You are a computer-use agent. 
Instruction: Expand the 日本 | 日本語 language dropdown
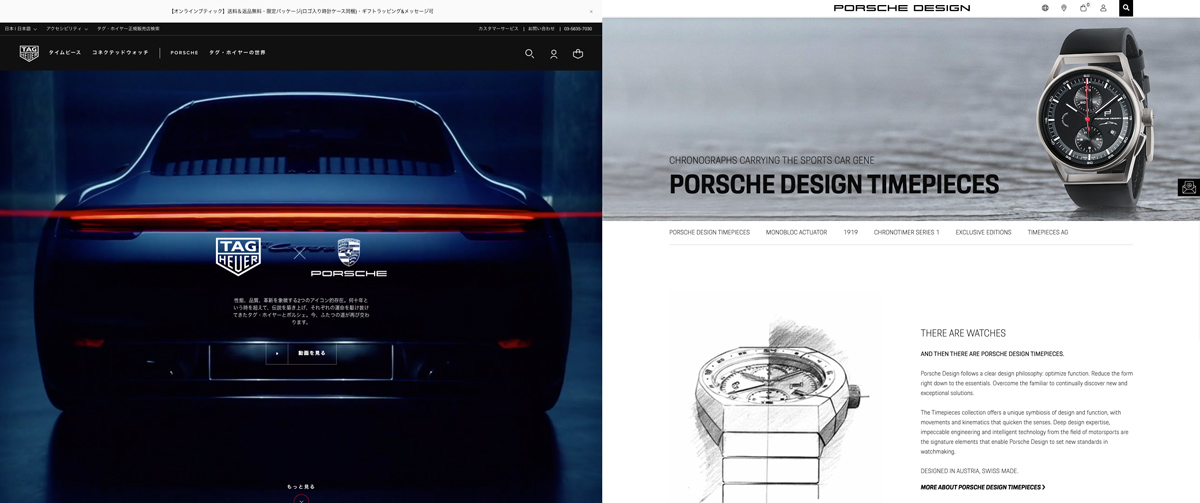click(21, 29)
